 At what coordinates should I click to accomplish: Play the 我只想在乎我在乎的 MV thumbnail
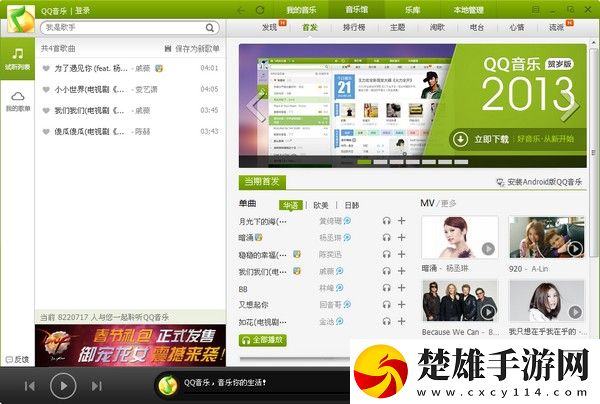coord(547,301)
